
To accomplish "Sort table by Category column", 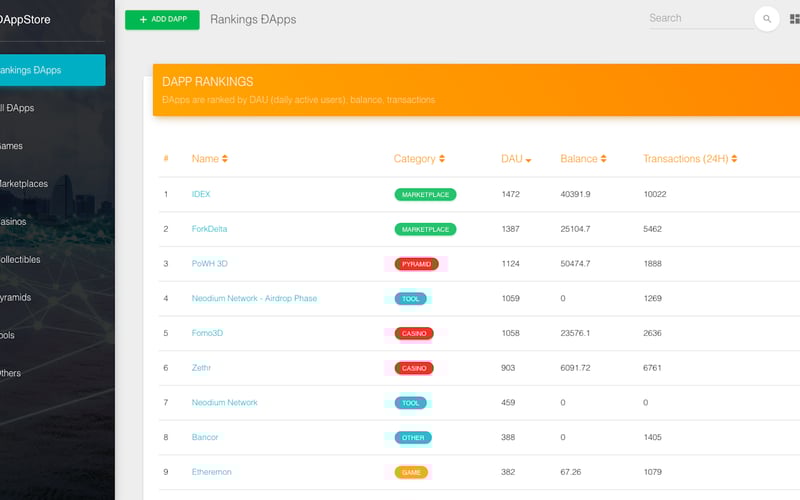I will 419,159.
